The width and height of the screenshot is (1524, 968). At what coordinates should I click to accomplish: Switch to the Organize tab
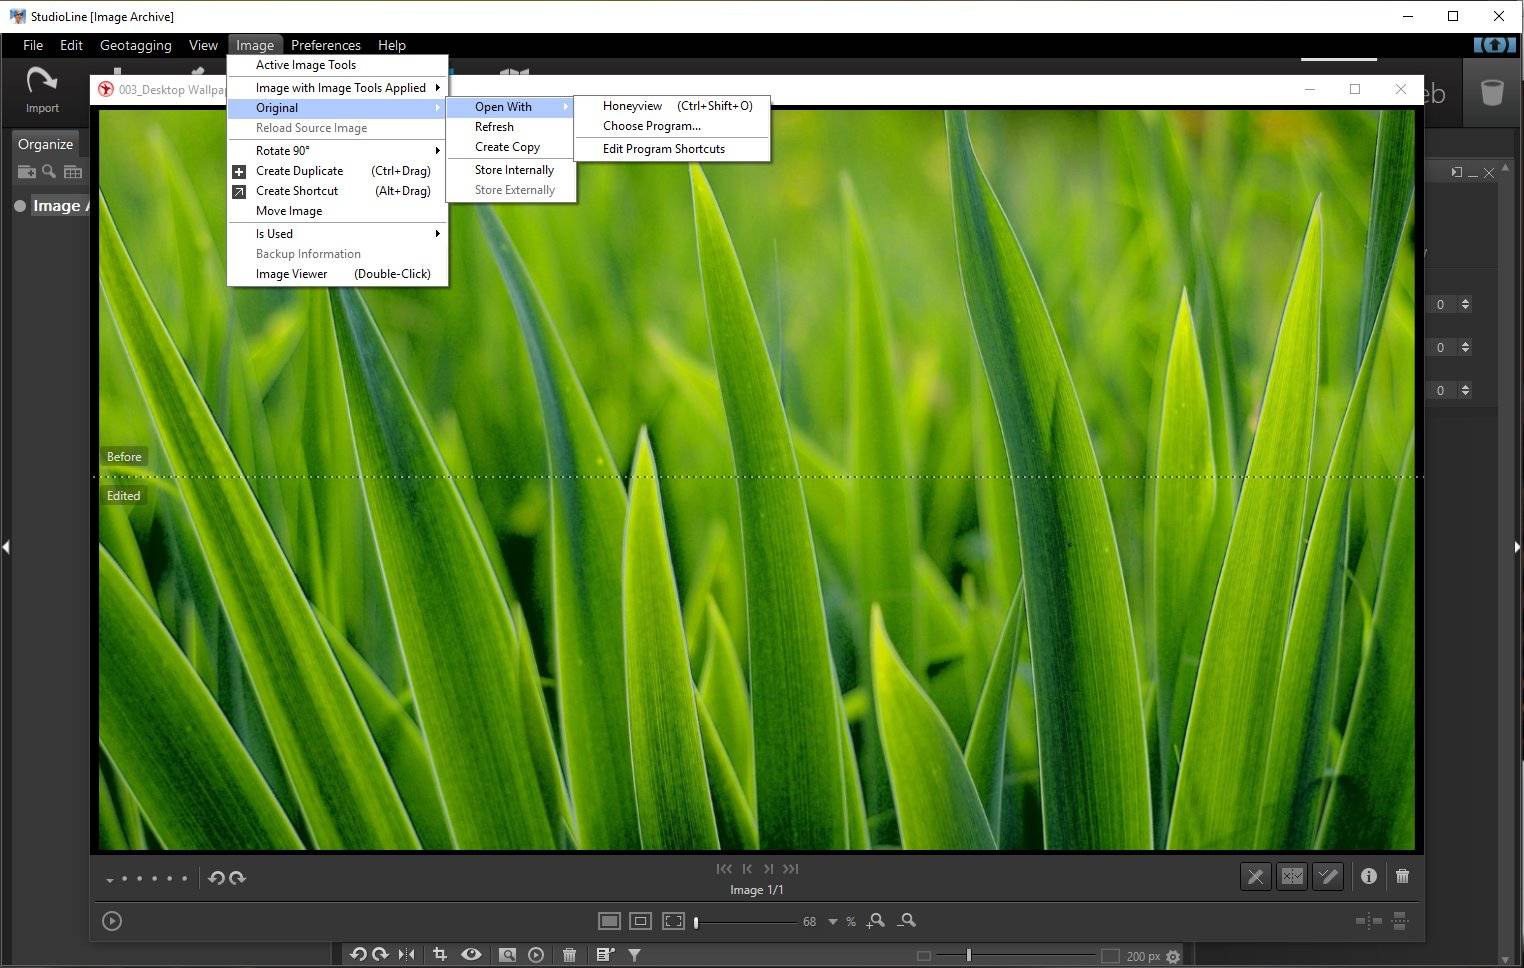point(45,144)
